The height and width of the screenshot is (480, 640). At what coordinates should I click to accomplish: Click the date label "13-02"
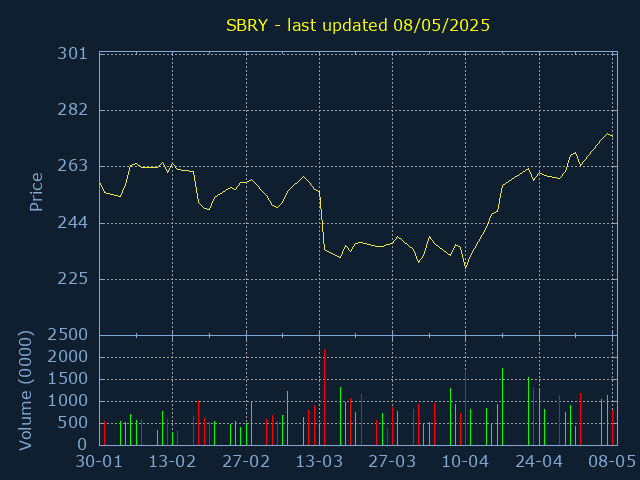click(x=172, y=462)
